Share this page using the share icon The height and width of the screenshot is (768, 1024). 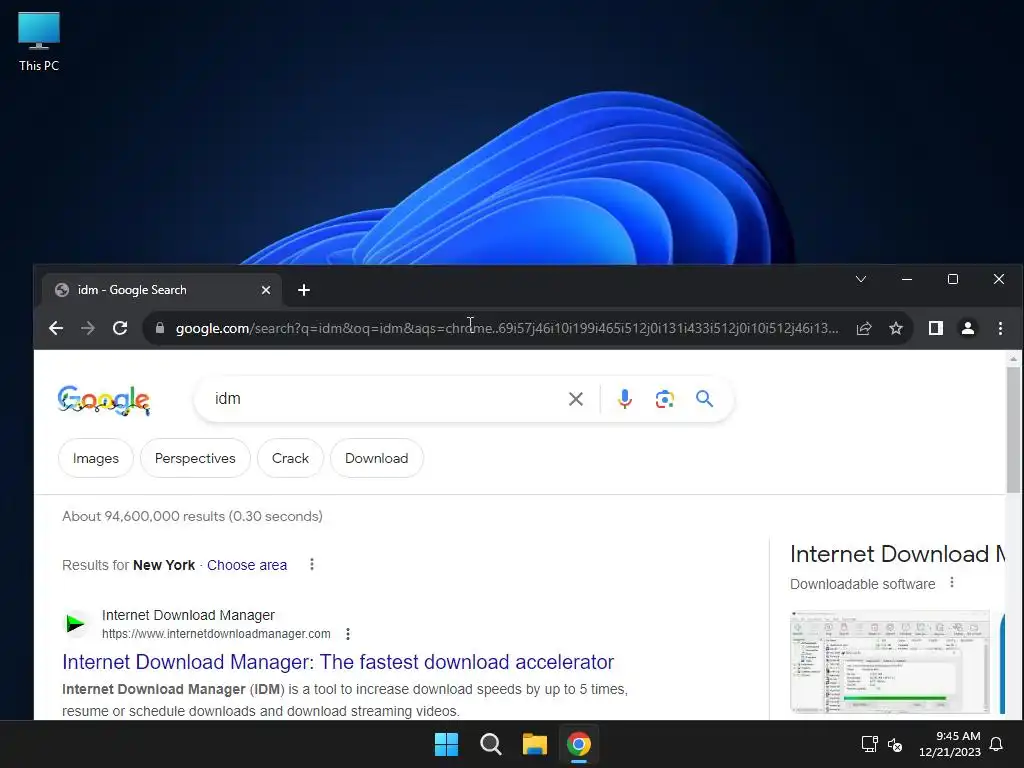point(864,328)
